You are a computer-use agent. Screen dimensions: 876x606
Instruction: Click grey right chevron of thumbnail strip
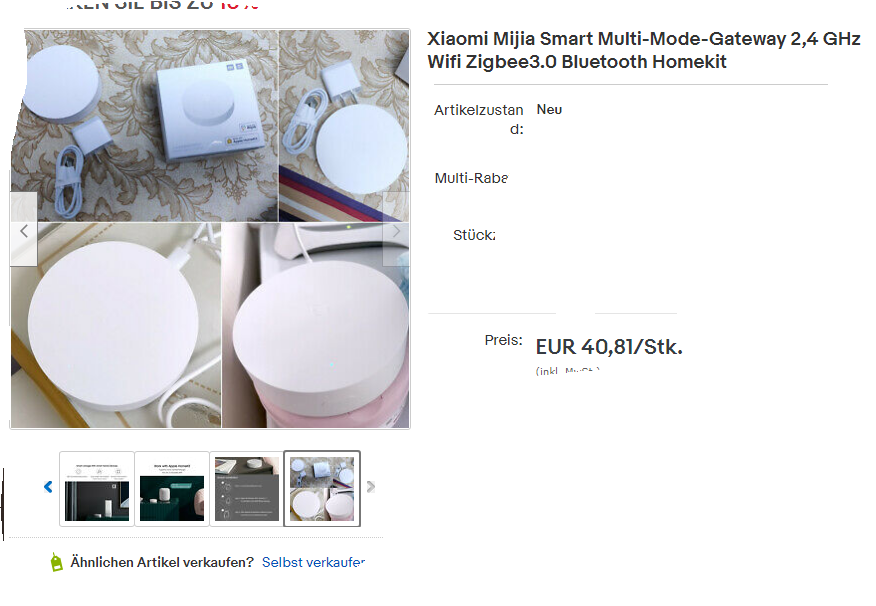point(370,487)
